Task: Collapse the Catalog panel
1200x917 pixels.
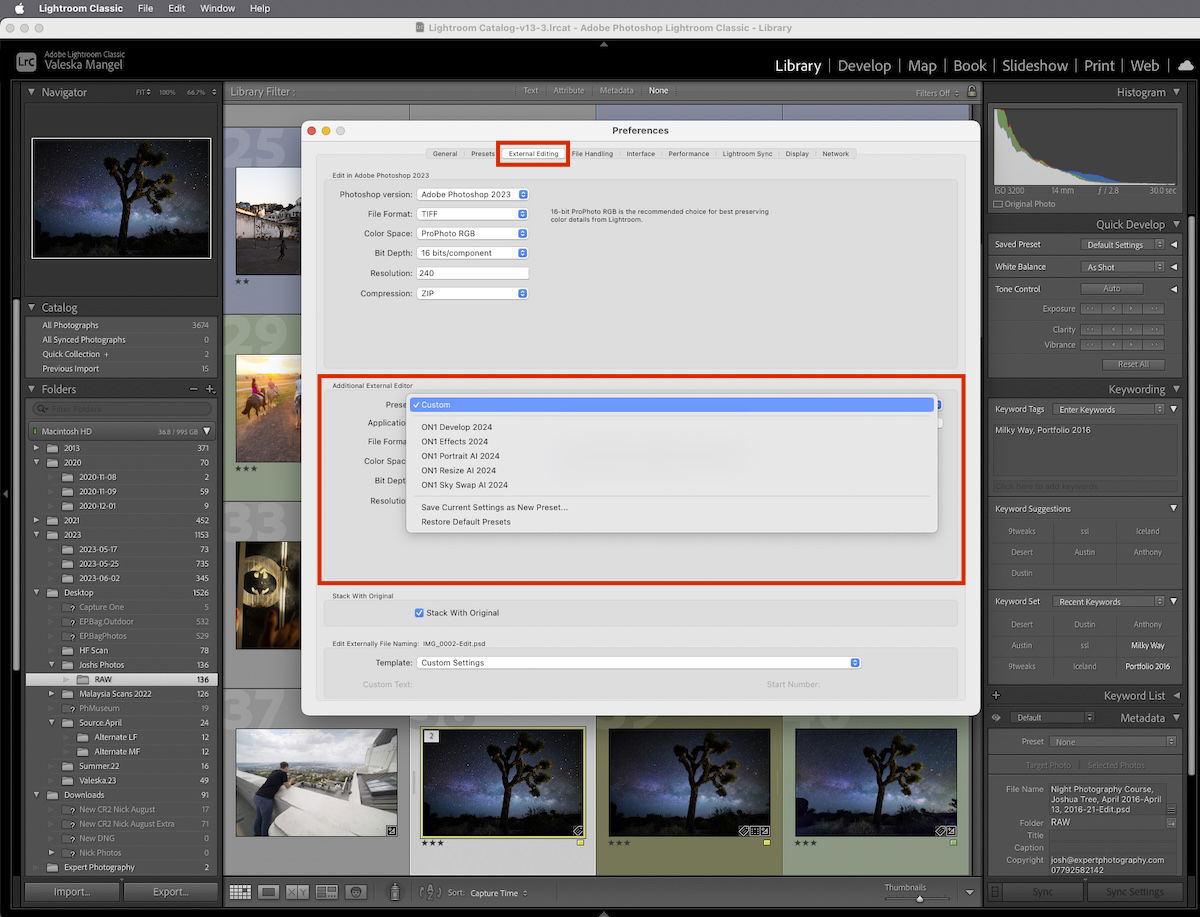Action: pyautogui.click(x=33, y=307)
